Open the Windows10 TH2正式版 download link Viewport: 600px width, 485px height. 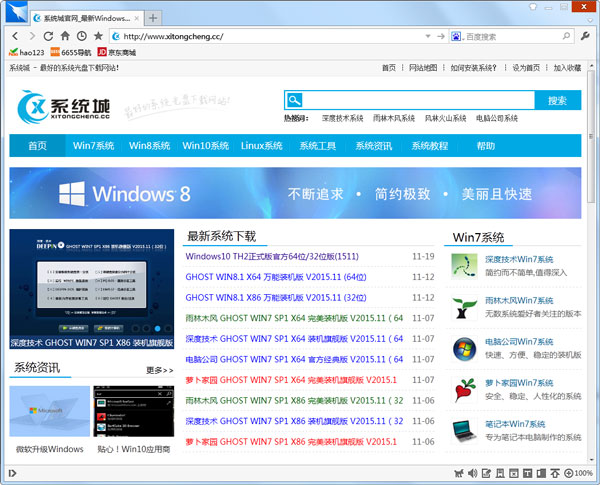click(x=272, y=256)
